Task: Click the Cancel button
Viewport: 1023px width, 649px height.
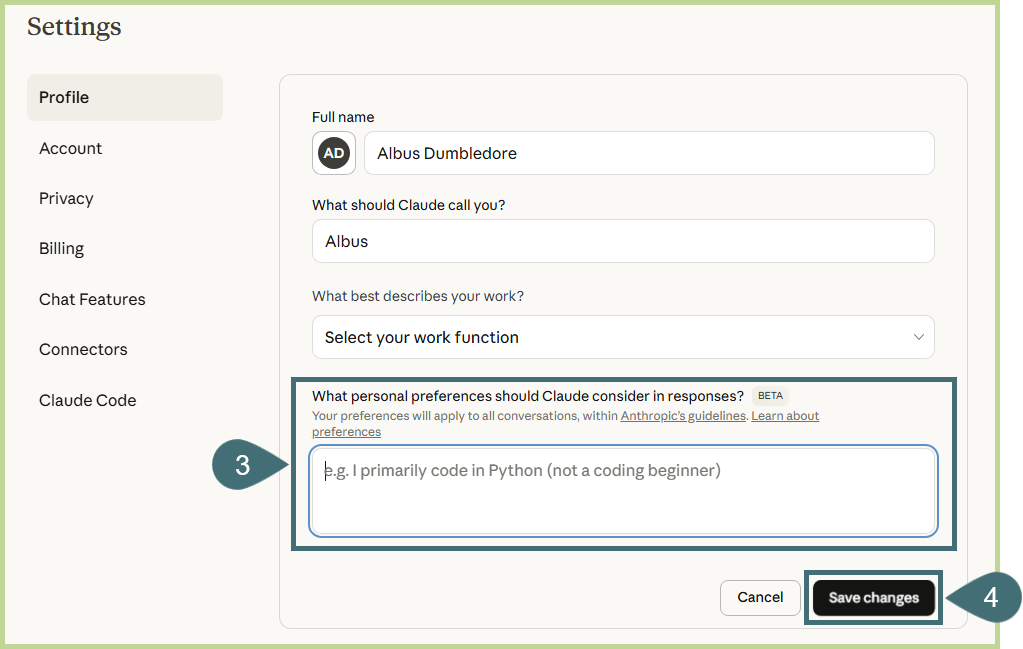Action: click(760, 597)
